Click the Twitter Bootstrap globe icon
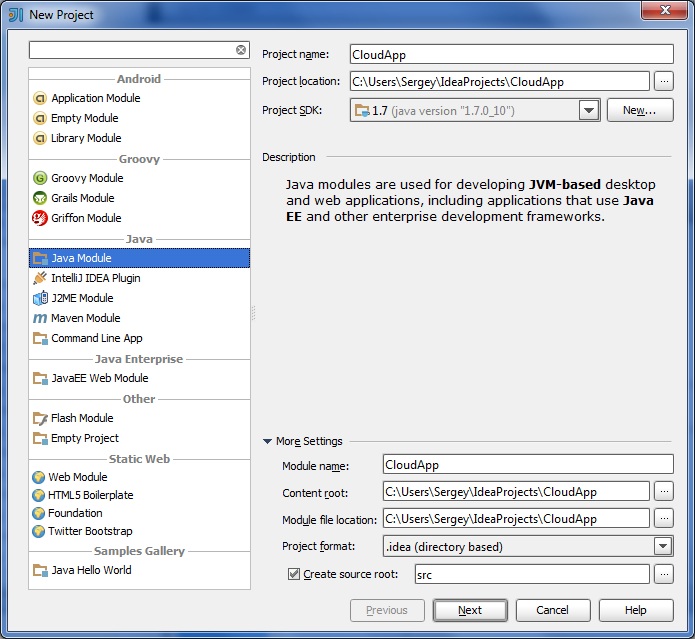The height and width of the screenshot is (639, 695). pos(39,531)
